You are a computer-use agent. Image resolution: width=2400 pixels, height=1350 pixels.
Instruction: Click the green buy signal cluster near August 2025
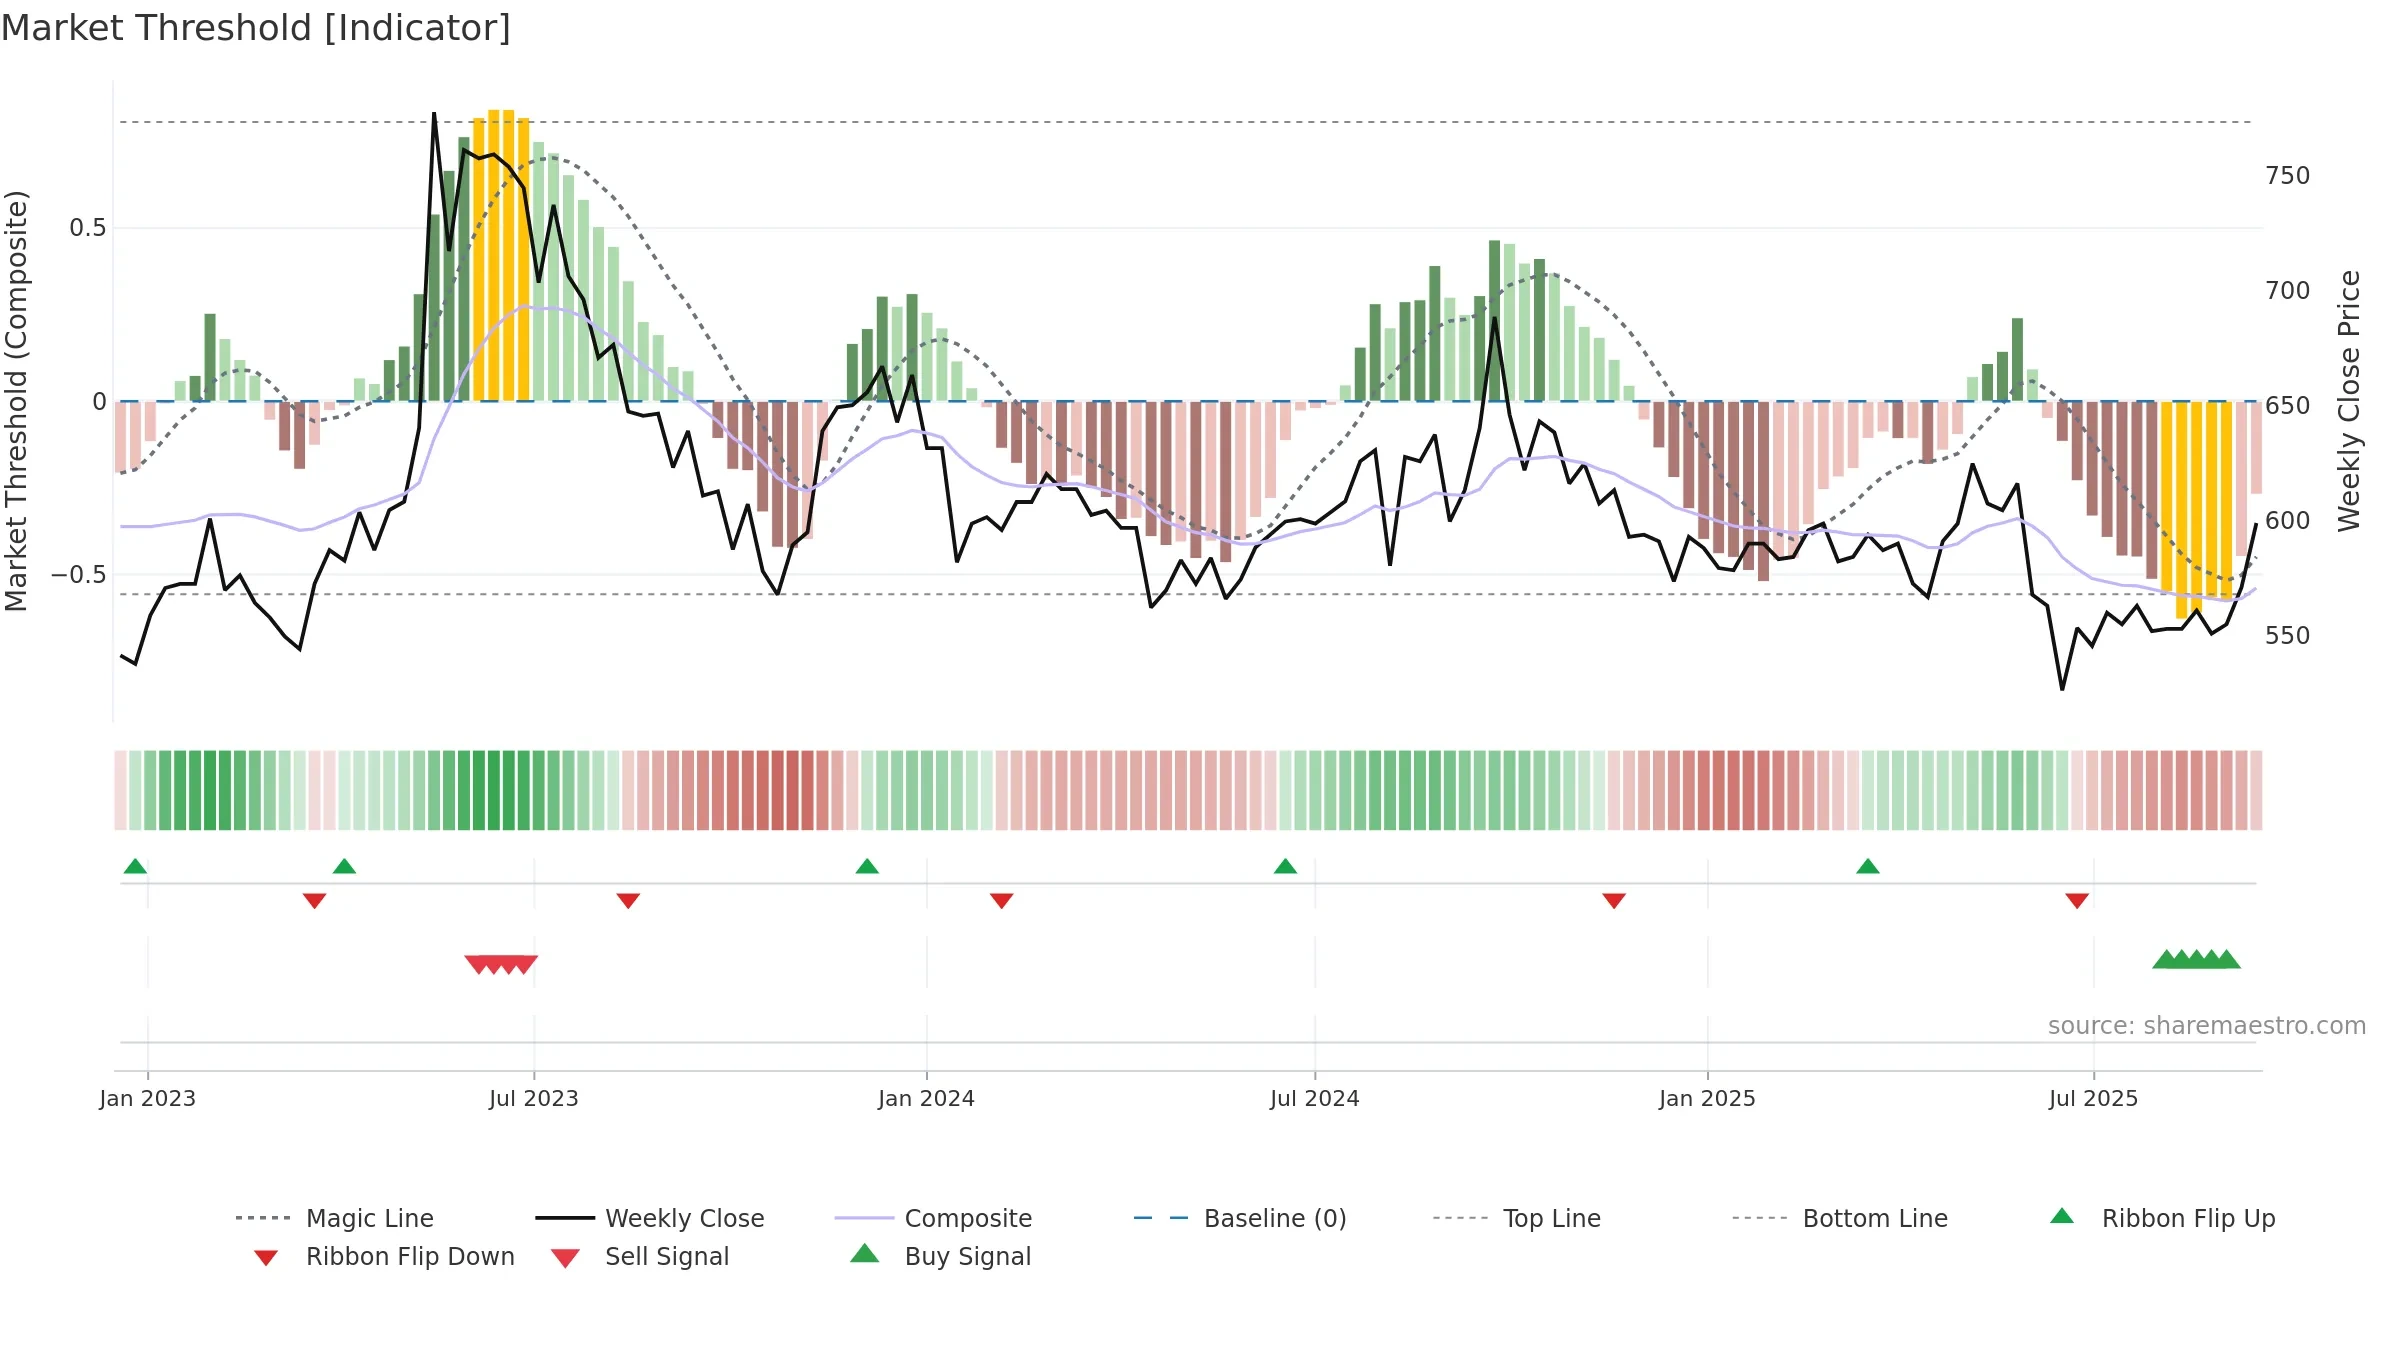pyautogui.click(x=2196, y=959)
